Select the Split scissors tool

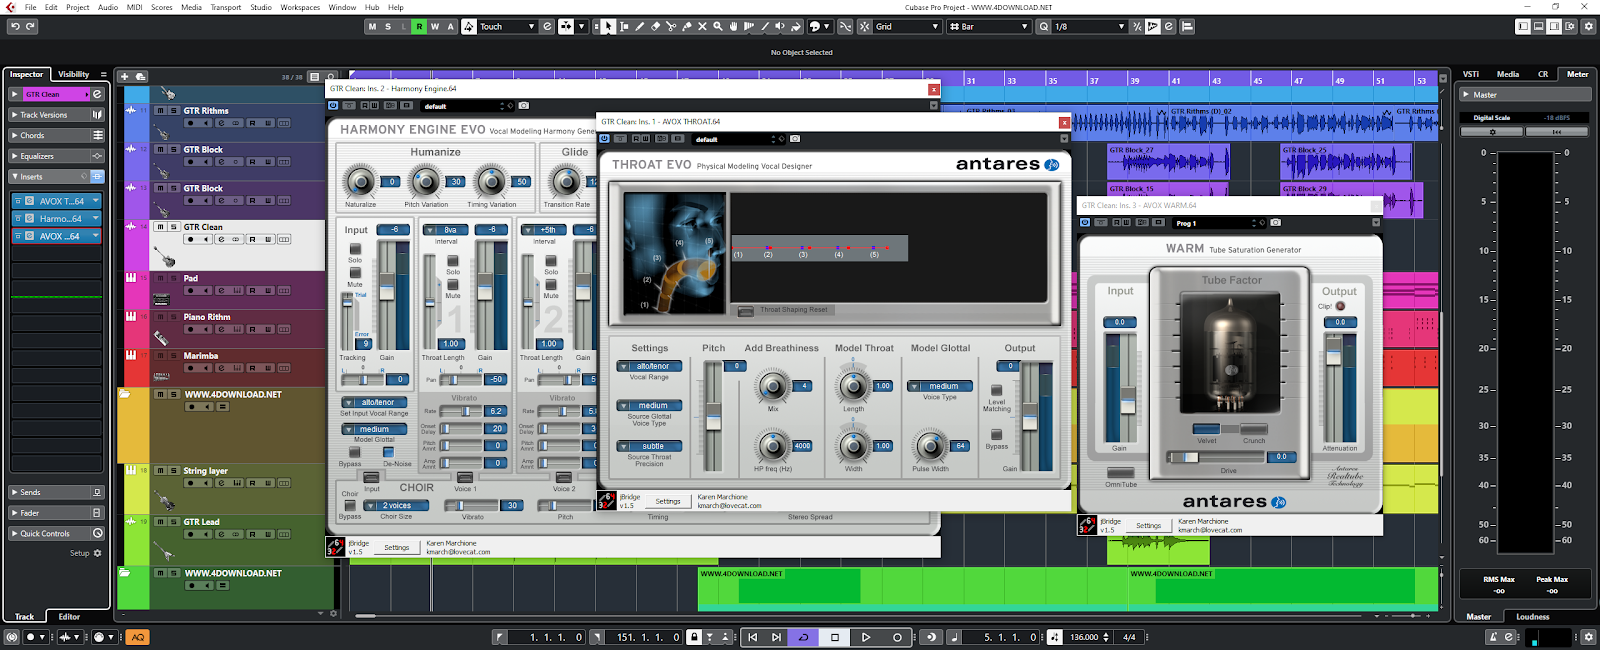click(x=671, y=26)
